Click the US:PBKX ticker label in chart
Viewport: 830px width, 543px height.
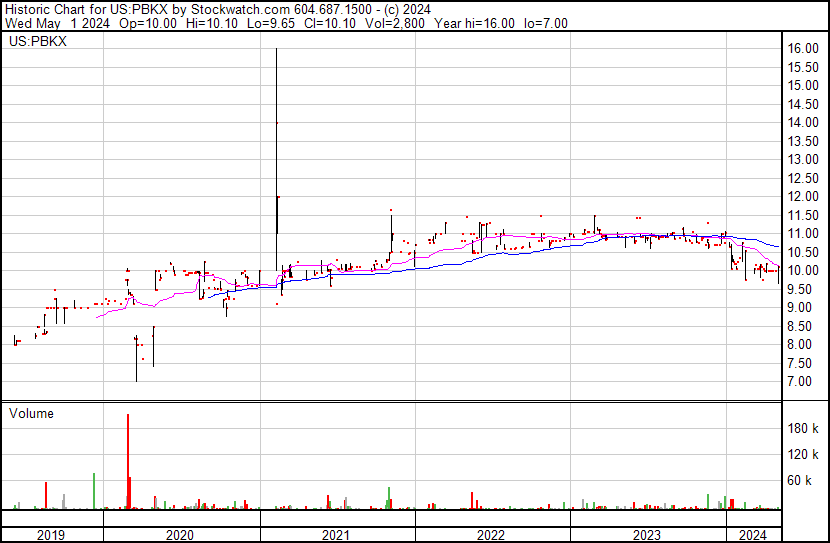pos(38,41)
